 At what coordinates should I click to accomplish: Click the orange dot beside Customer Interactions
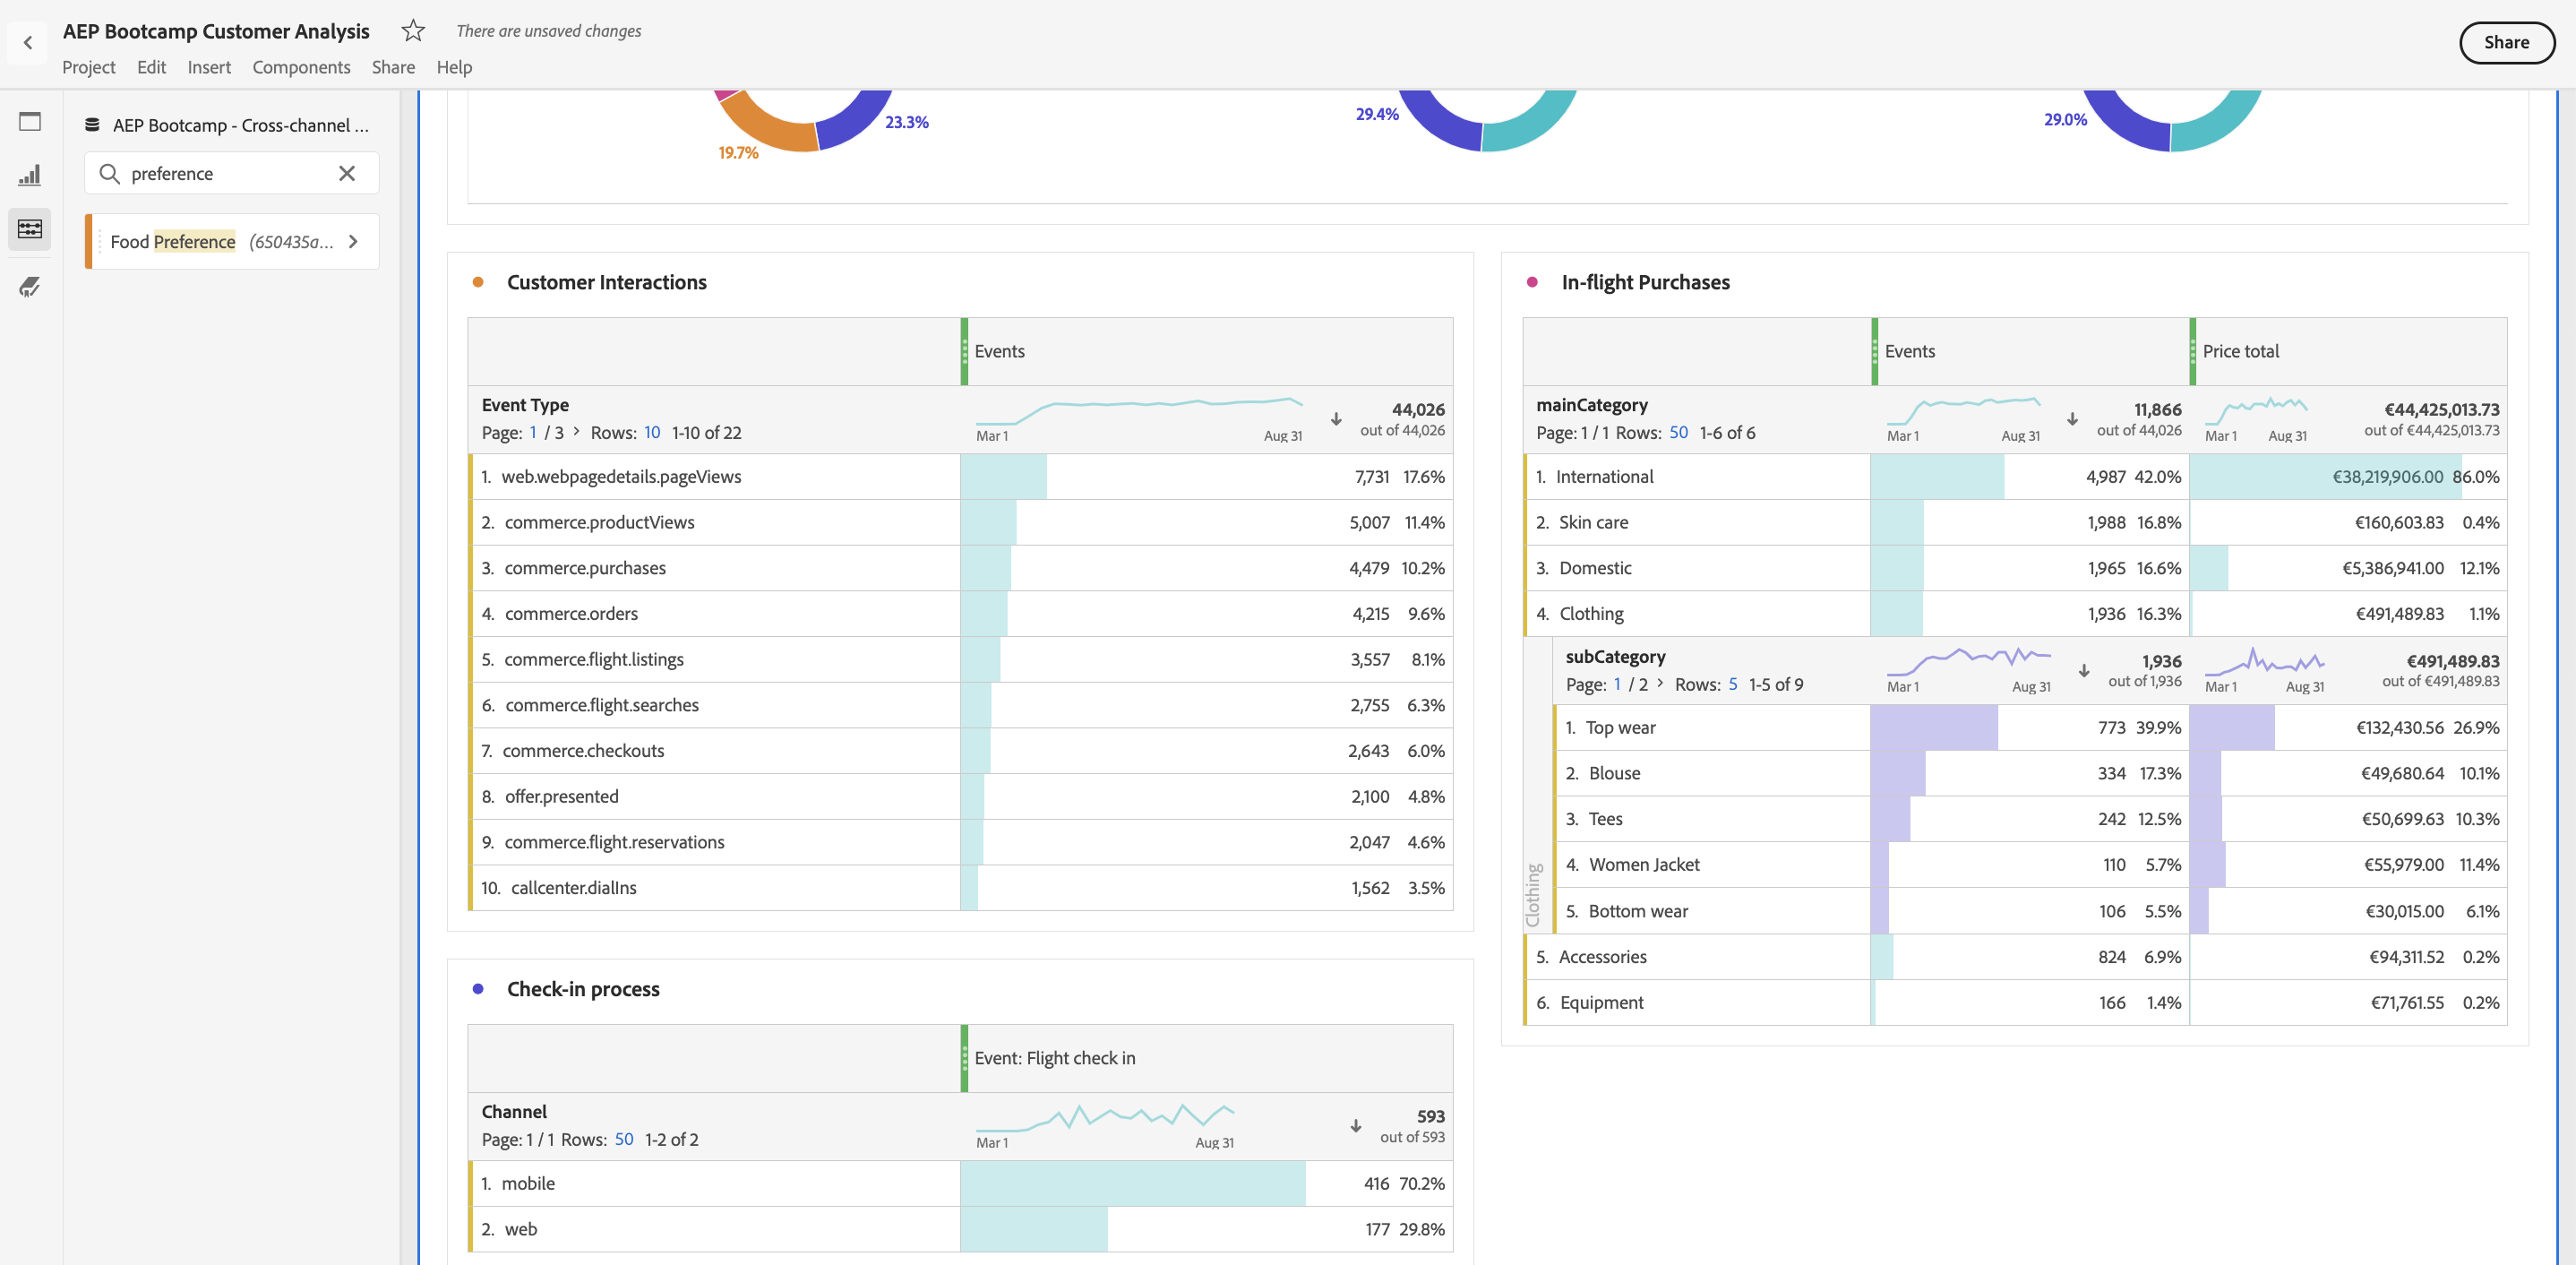pos(478,283)
